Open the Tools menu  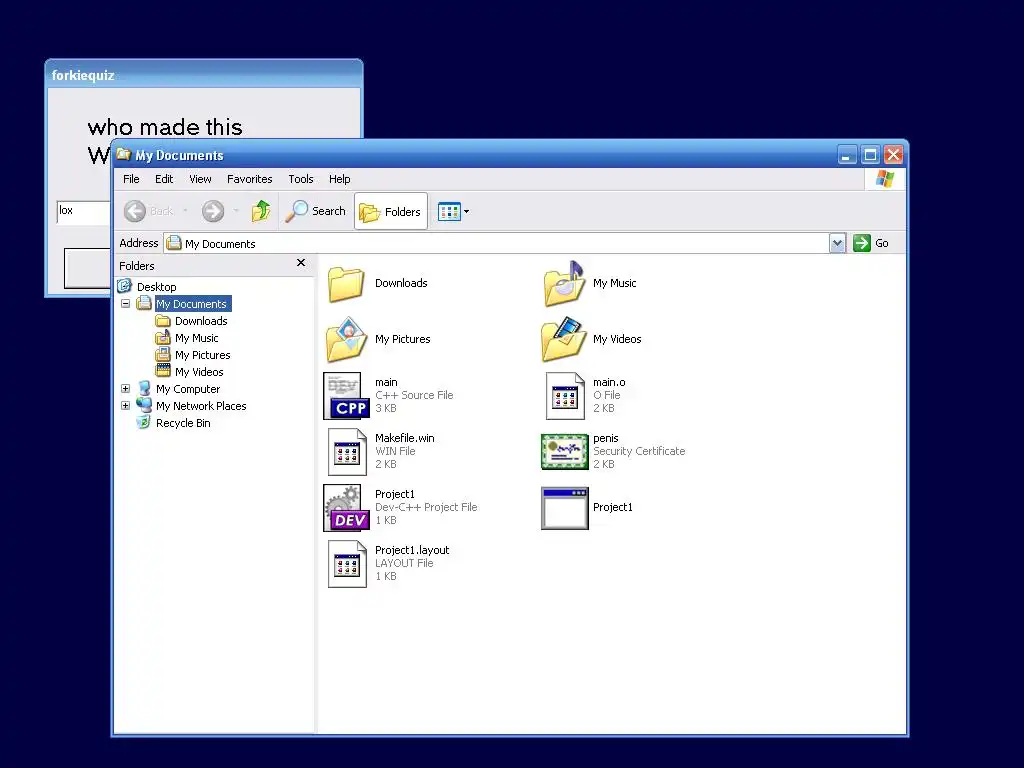(300, 179)
